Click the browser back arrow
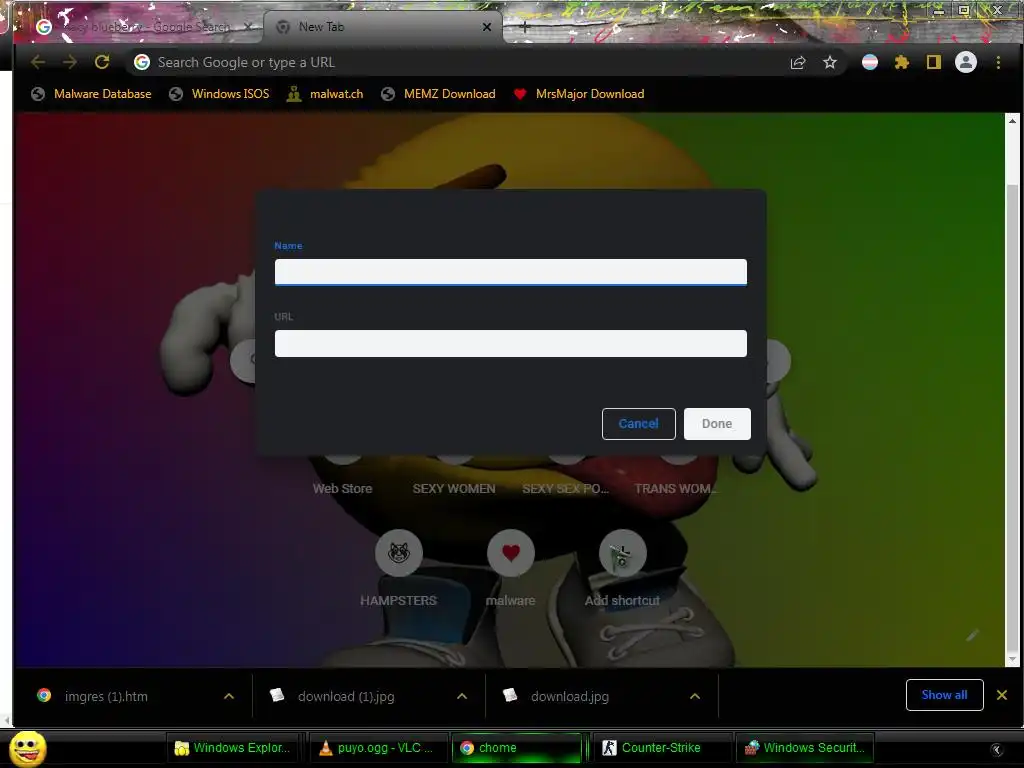Viewport: 1024px width, 768px height. [38, 62]
